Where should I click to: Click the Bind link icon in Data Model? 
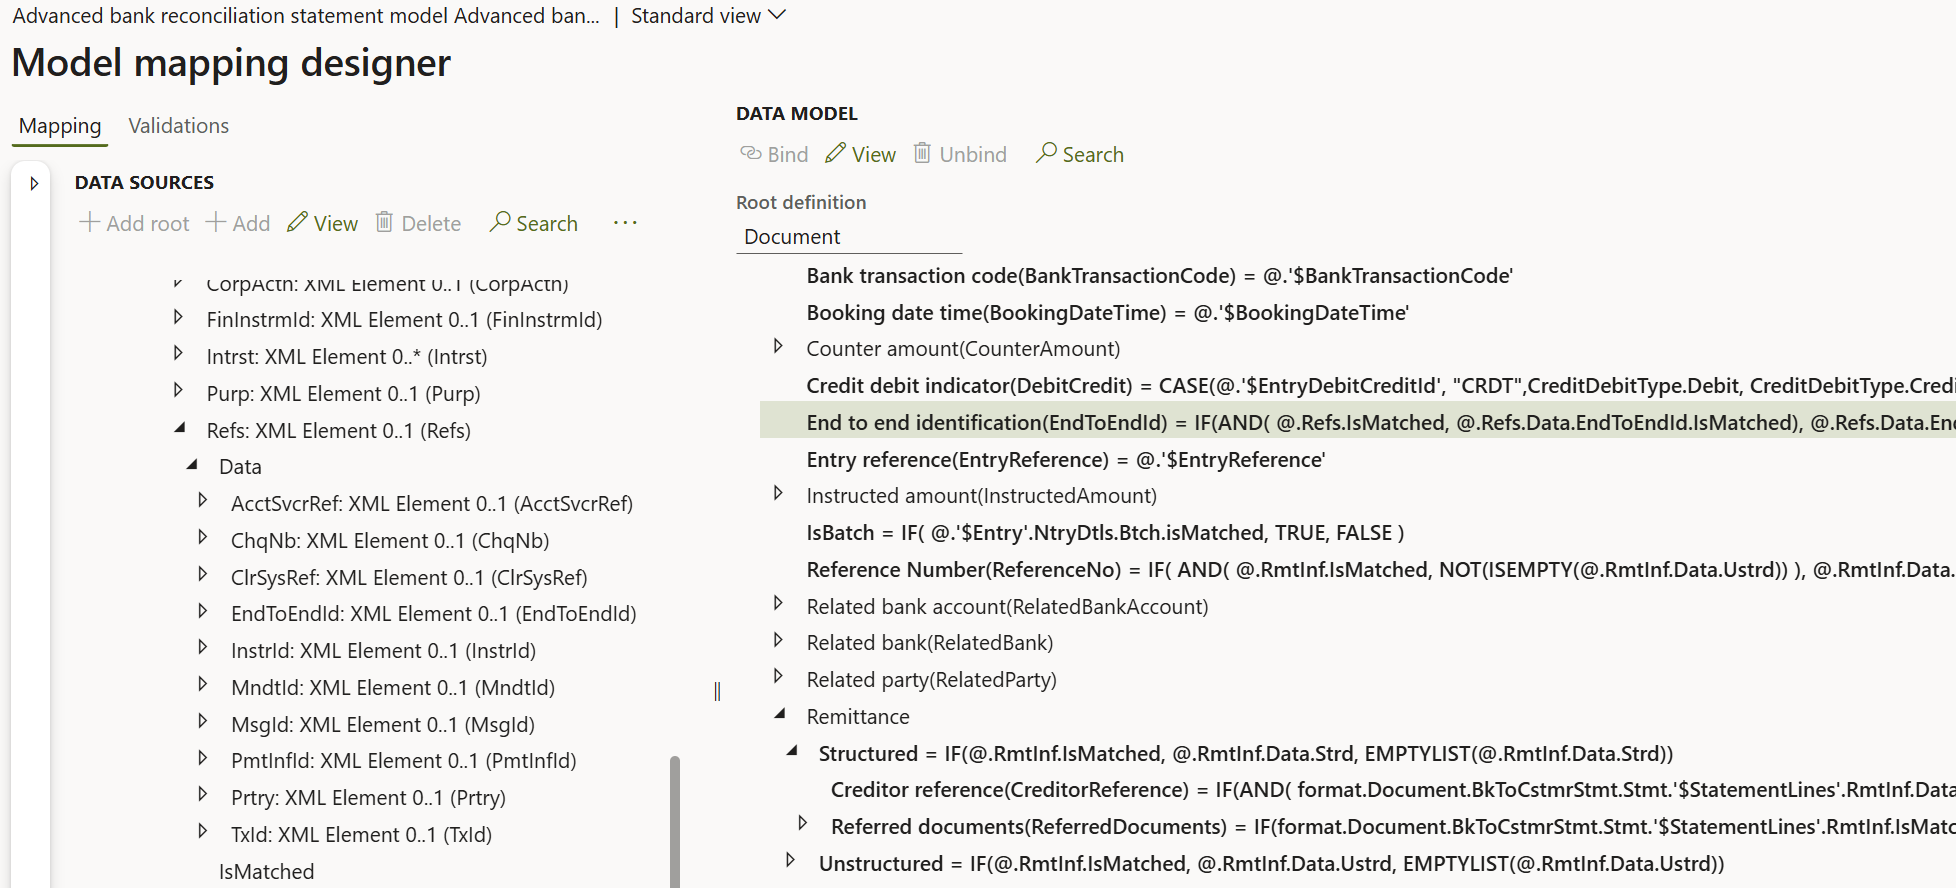750,154
